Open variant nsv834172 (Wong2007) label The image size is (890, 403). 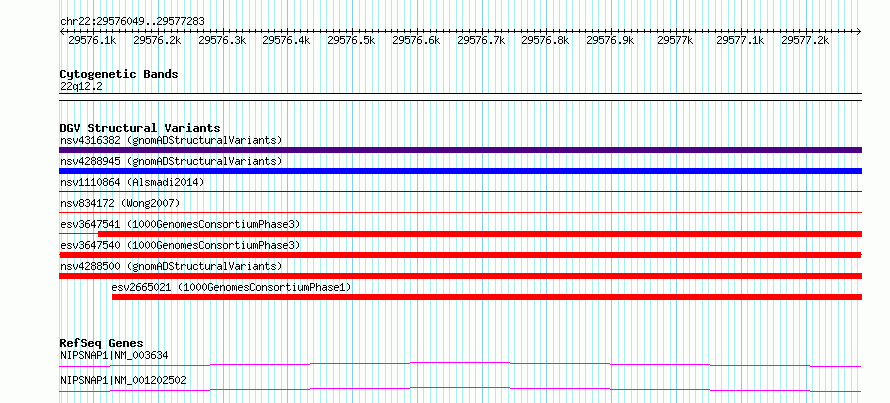[x=120, y=203]
